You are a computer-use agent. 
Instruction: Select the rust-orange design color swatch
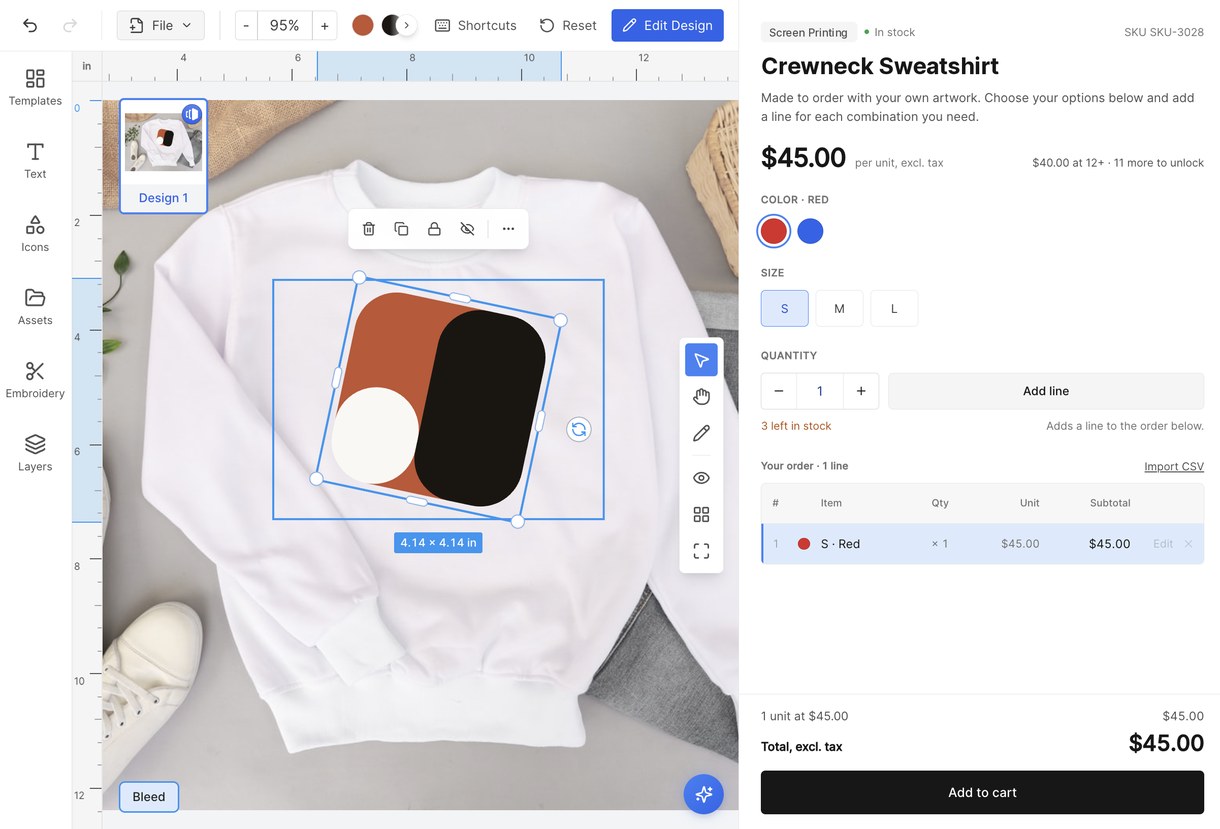click(363, 25)
